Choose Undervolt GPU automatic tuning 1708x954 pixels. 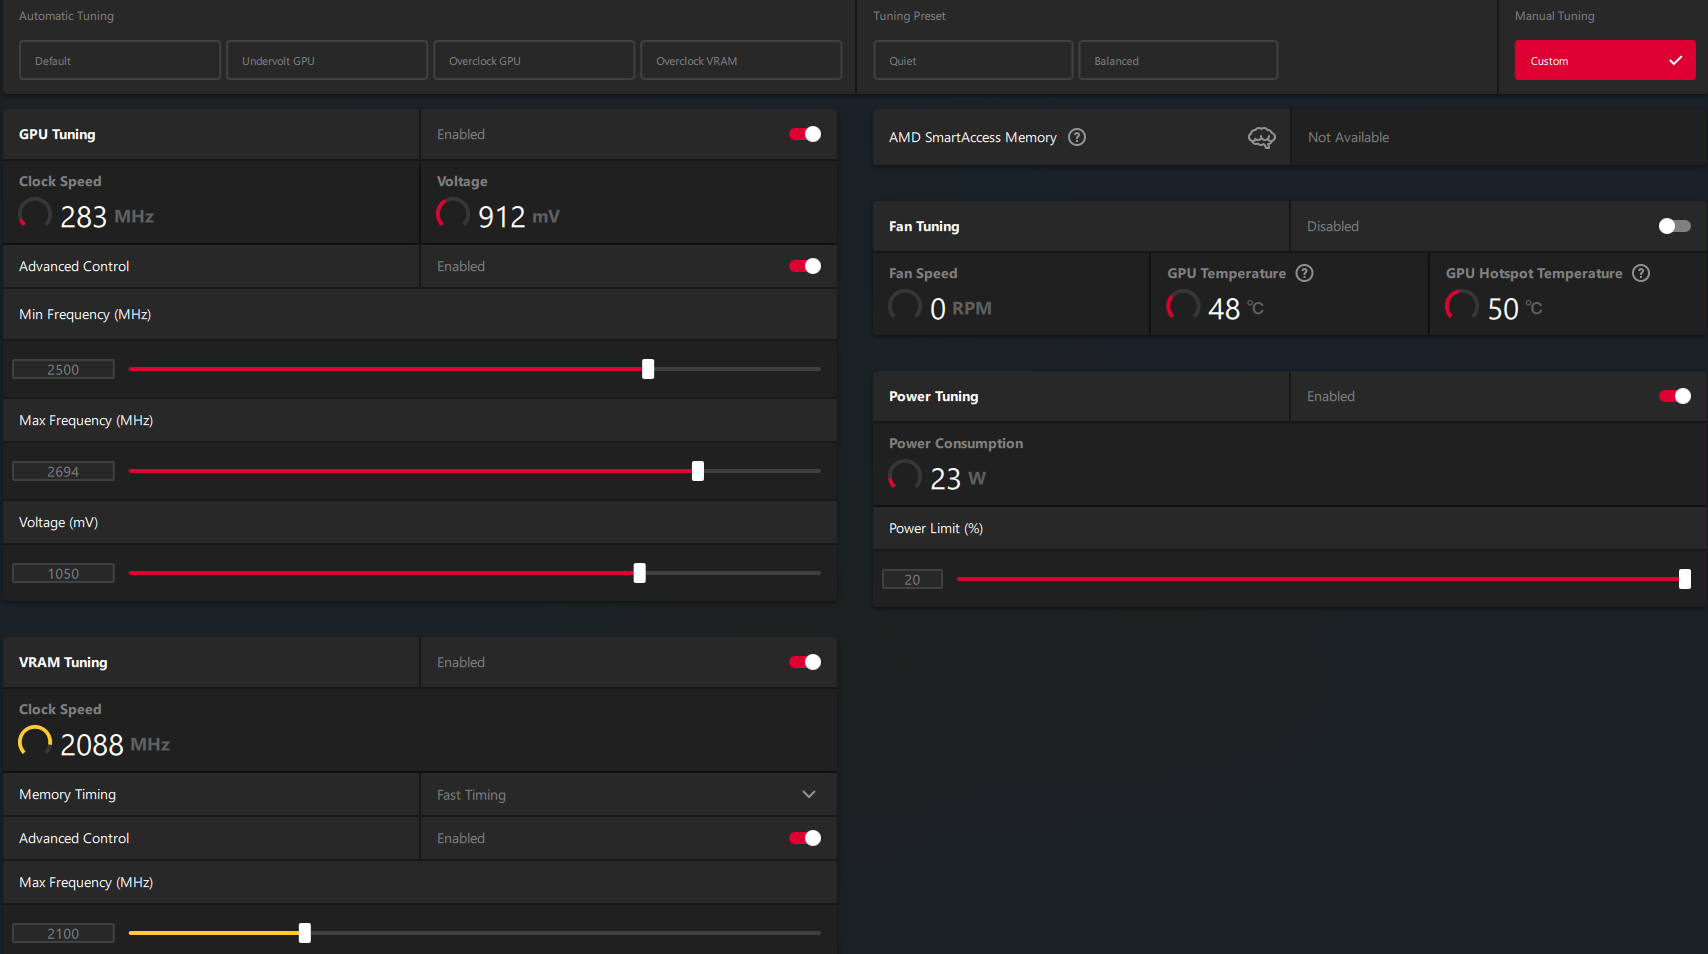327,60
